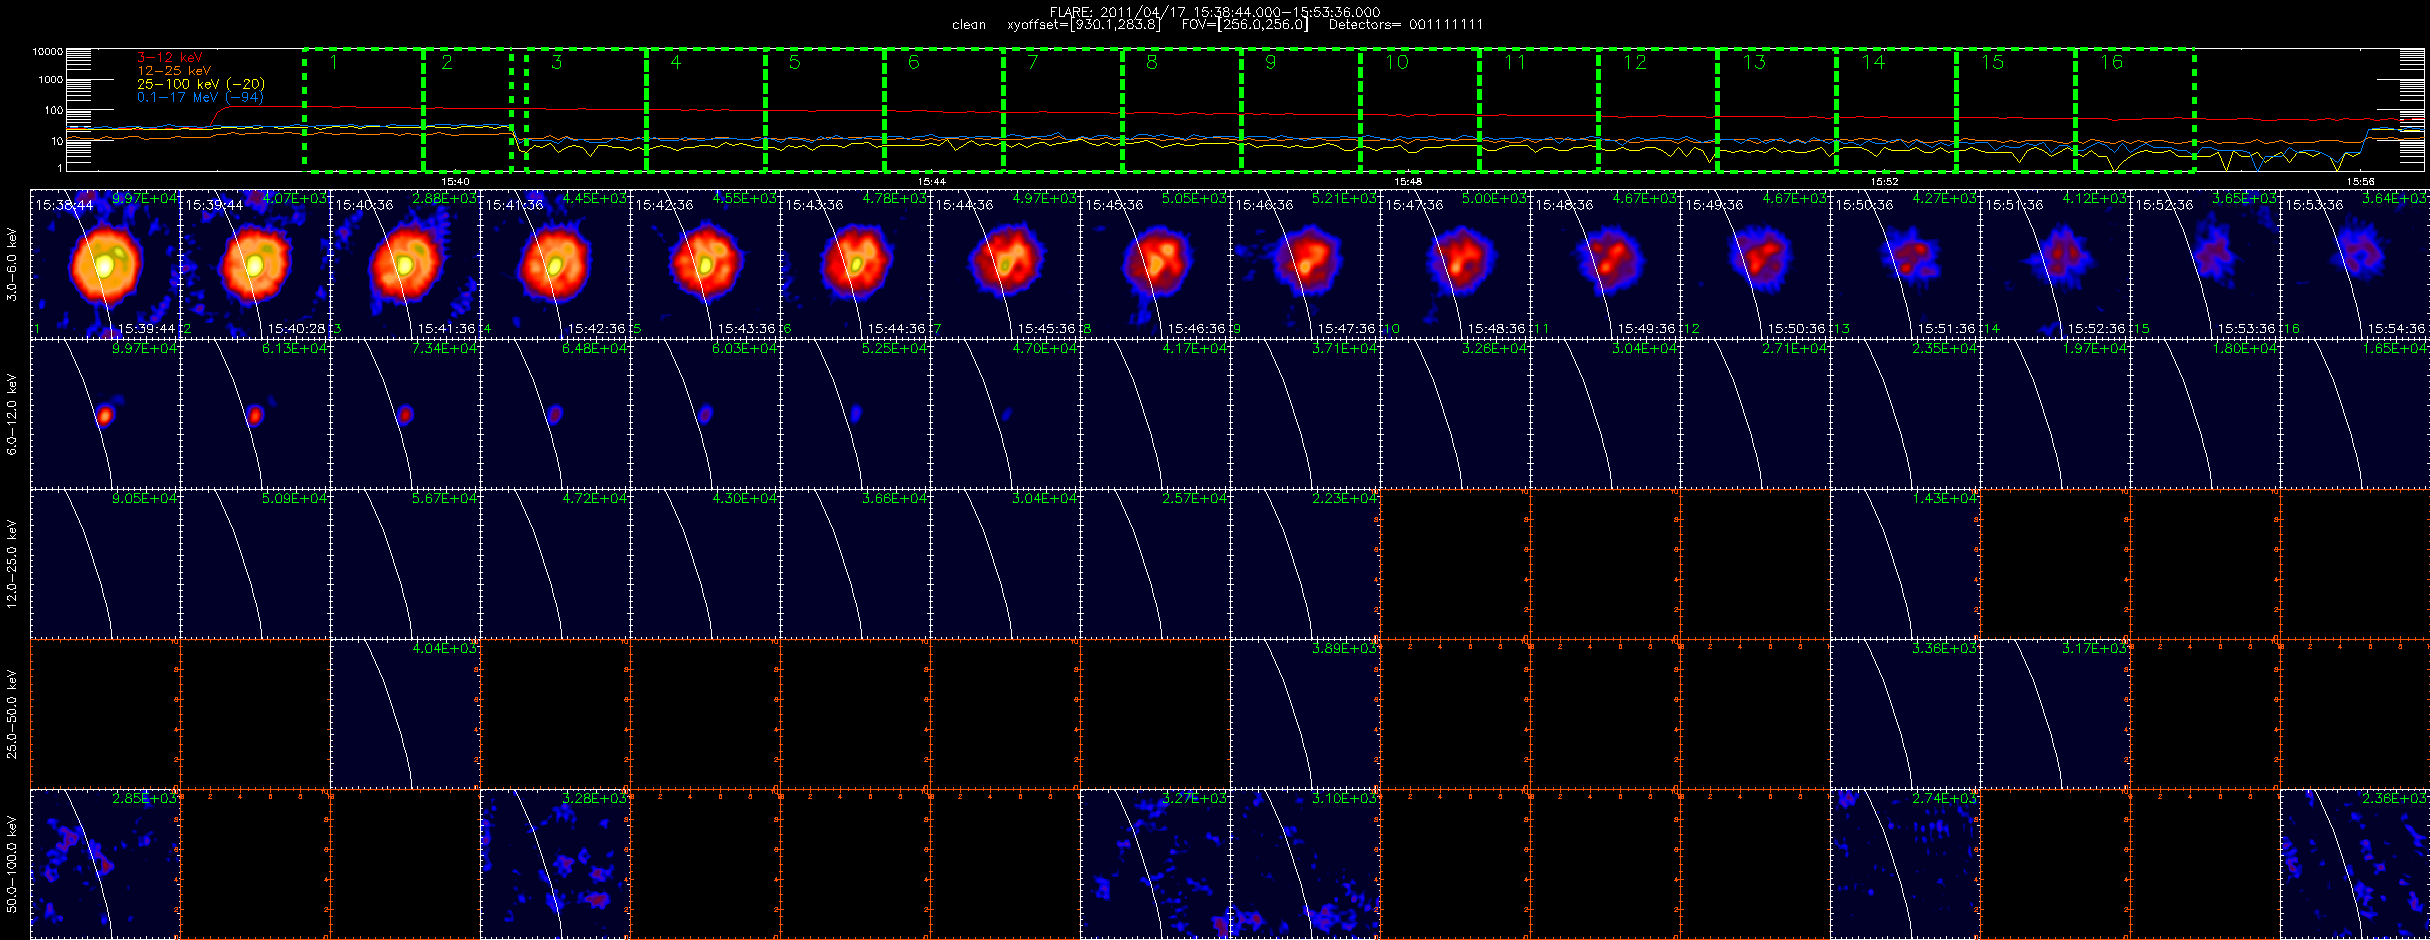Click the red 3-12 keV legend entry
Image resolution: width=2430 pixels, height=940 pixels.
click(x=170, y=58)
